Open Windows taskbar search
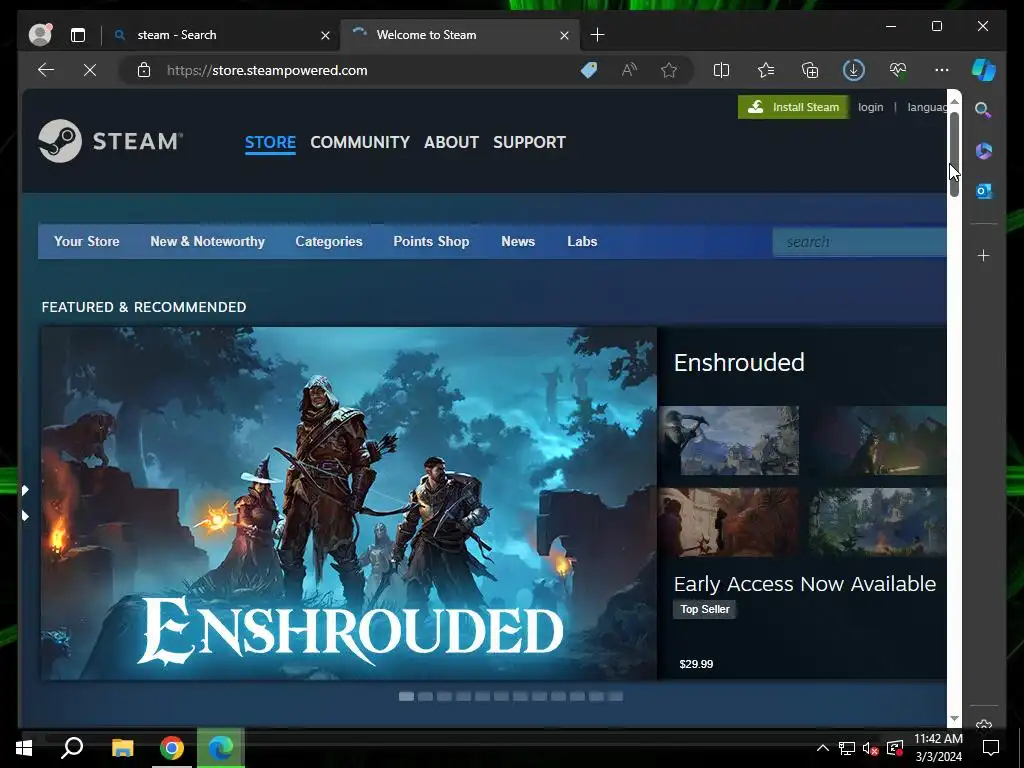Viewport: 1024px width, 768px height. (x=72, y=748)
